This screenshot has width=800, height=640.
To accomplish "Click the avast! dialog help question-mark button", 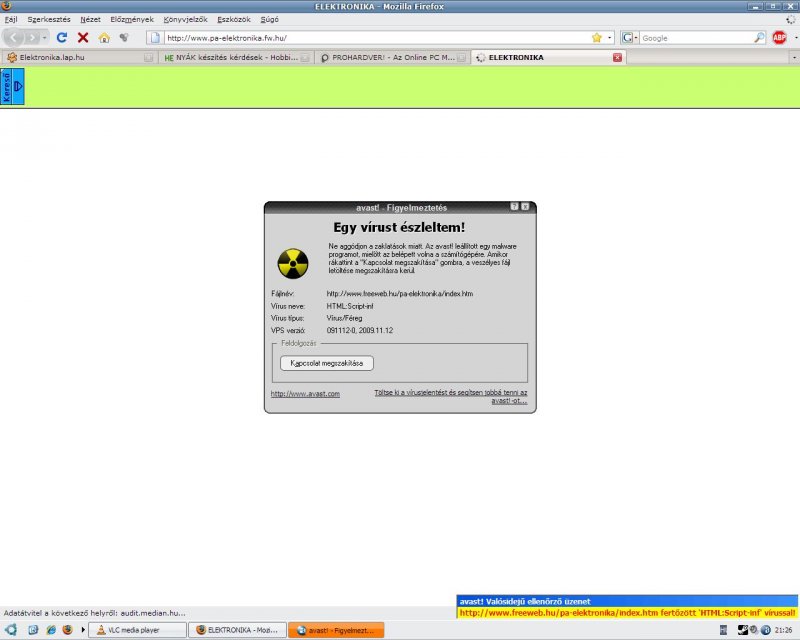I will point(514,206).
